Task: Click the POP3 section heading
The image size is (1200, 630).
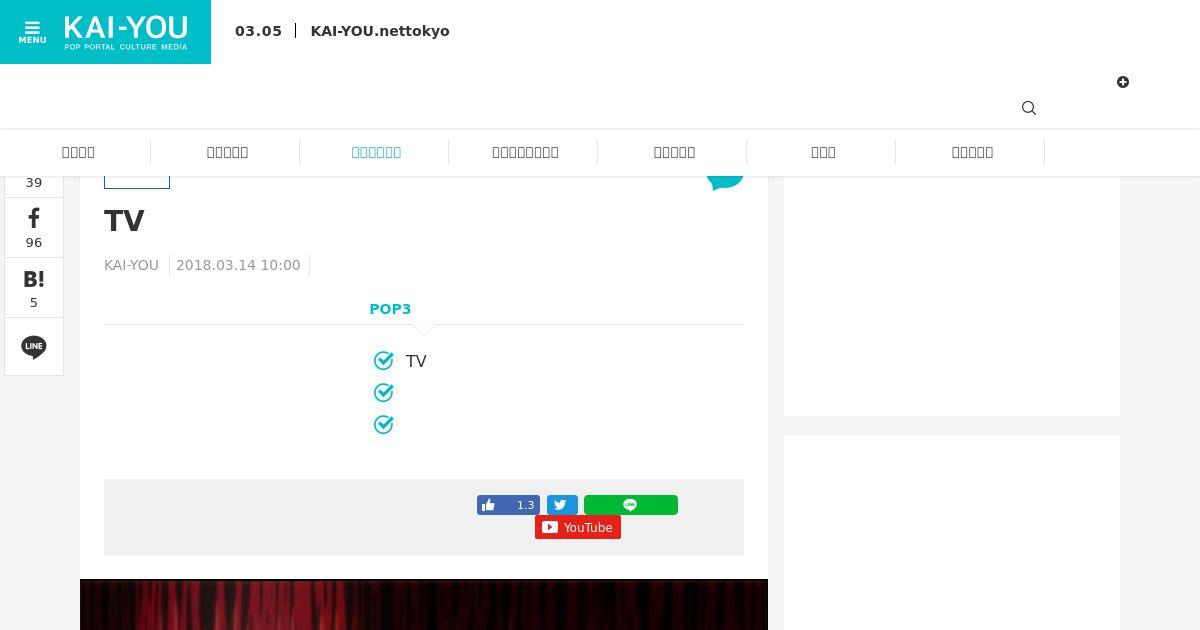Action: 390,309
